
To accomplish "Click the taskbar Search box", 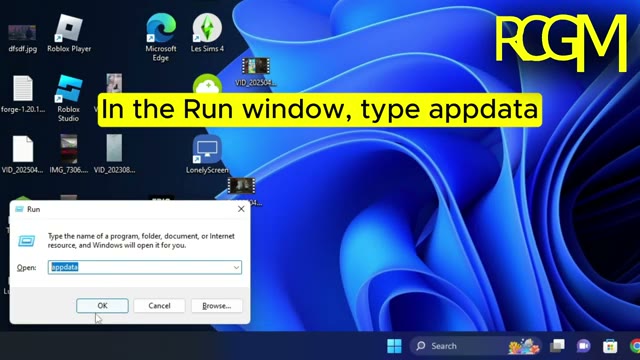I will (476, 346).
